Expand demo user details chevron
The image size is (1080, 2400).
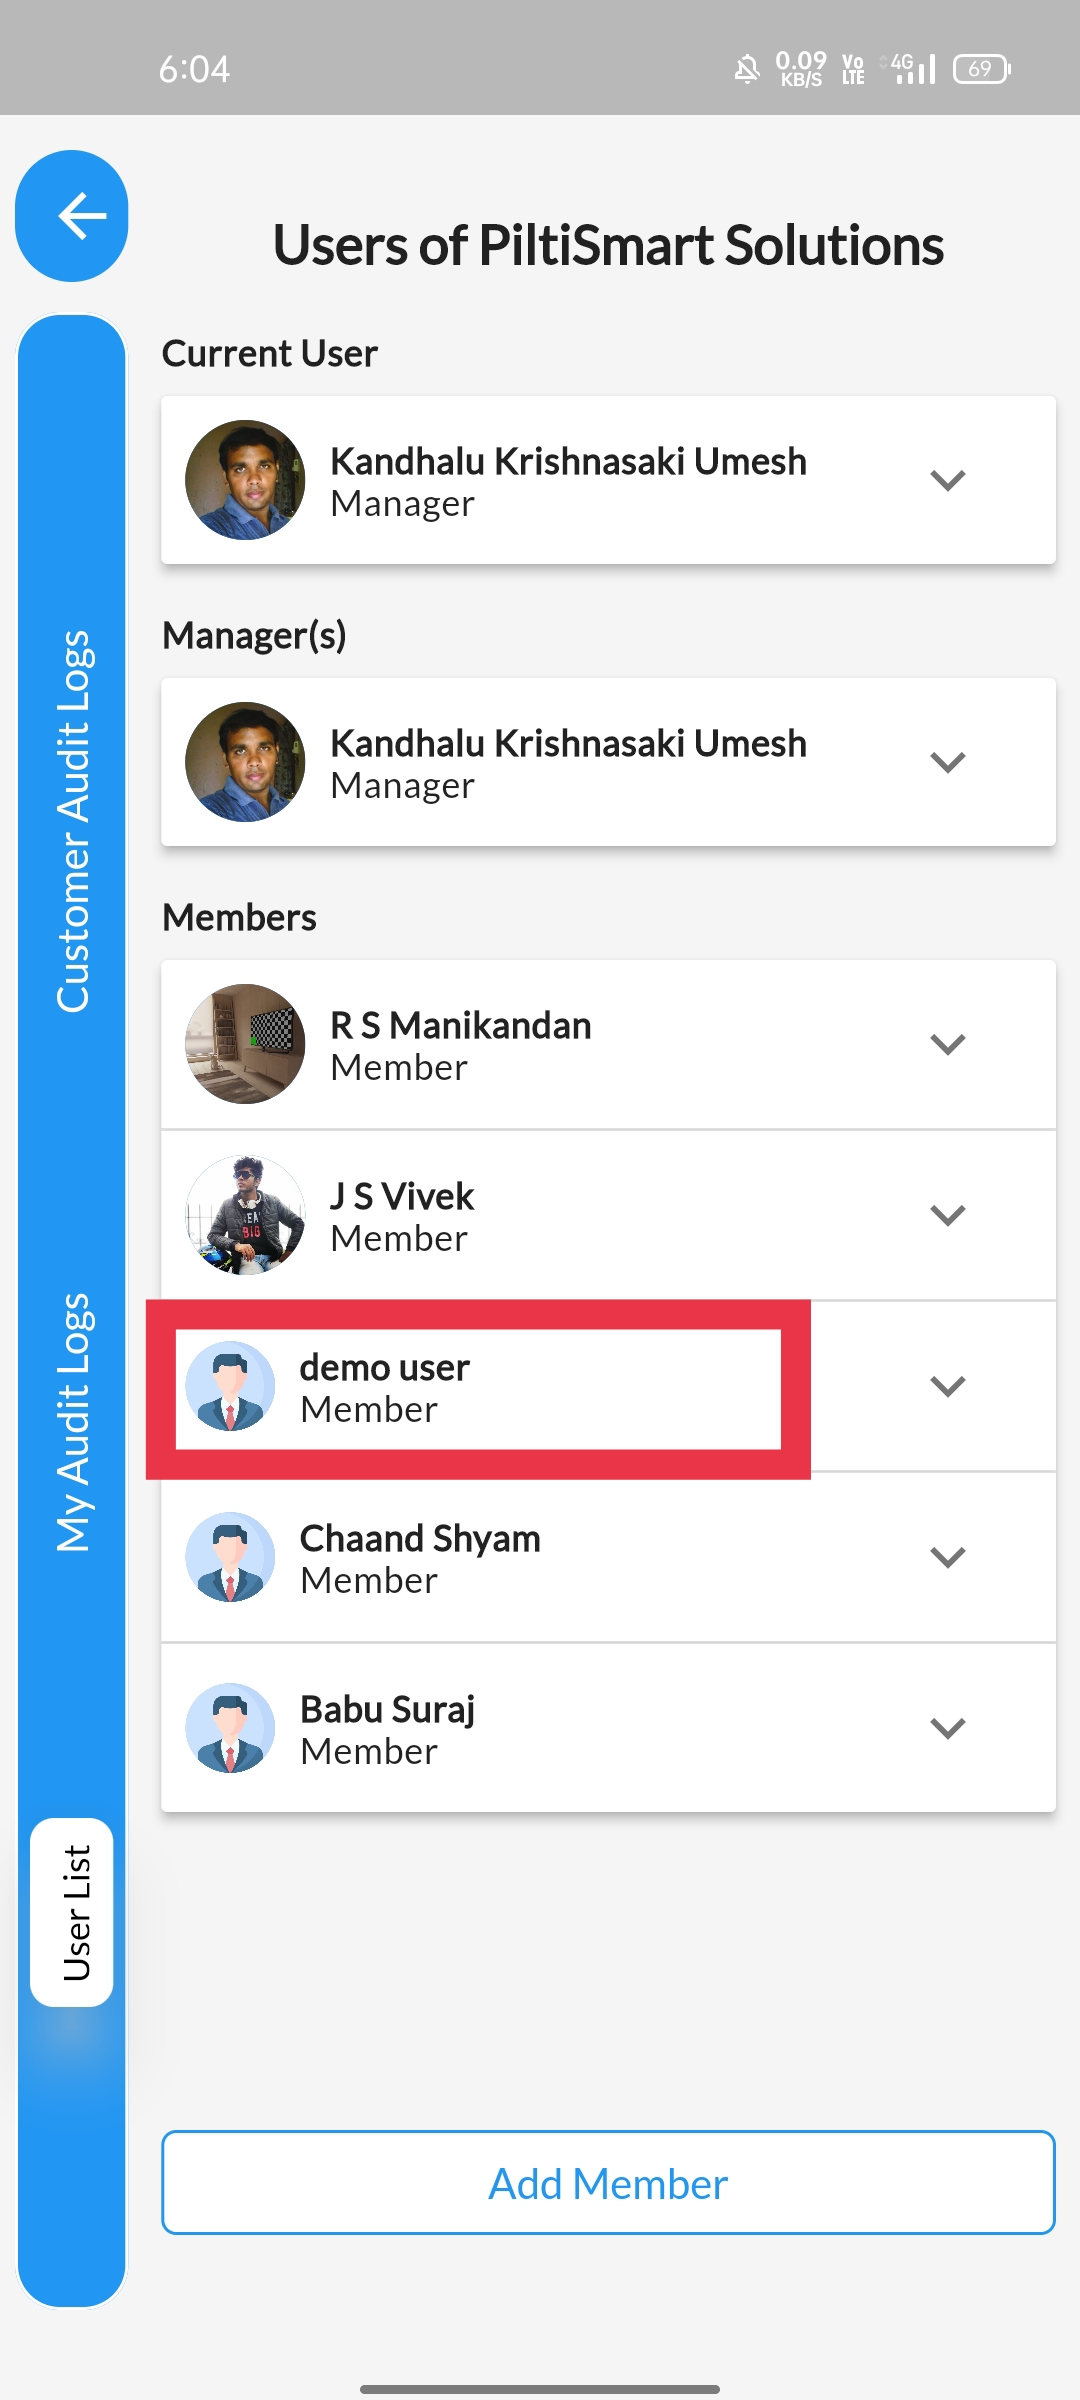947,1386
